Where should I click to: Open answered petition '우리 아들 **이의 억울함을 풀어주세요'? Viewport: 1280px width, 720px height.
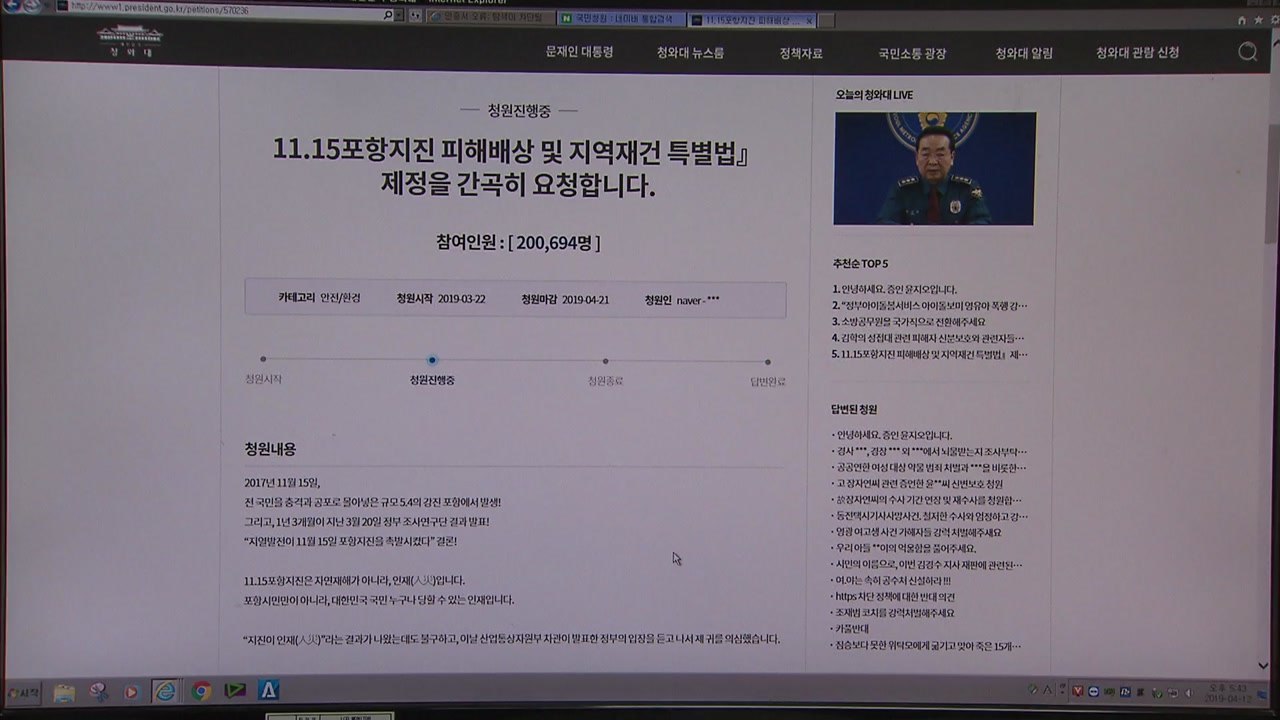[x=904, y=548]
